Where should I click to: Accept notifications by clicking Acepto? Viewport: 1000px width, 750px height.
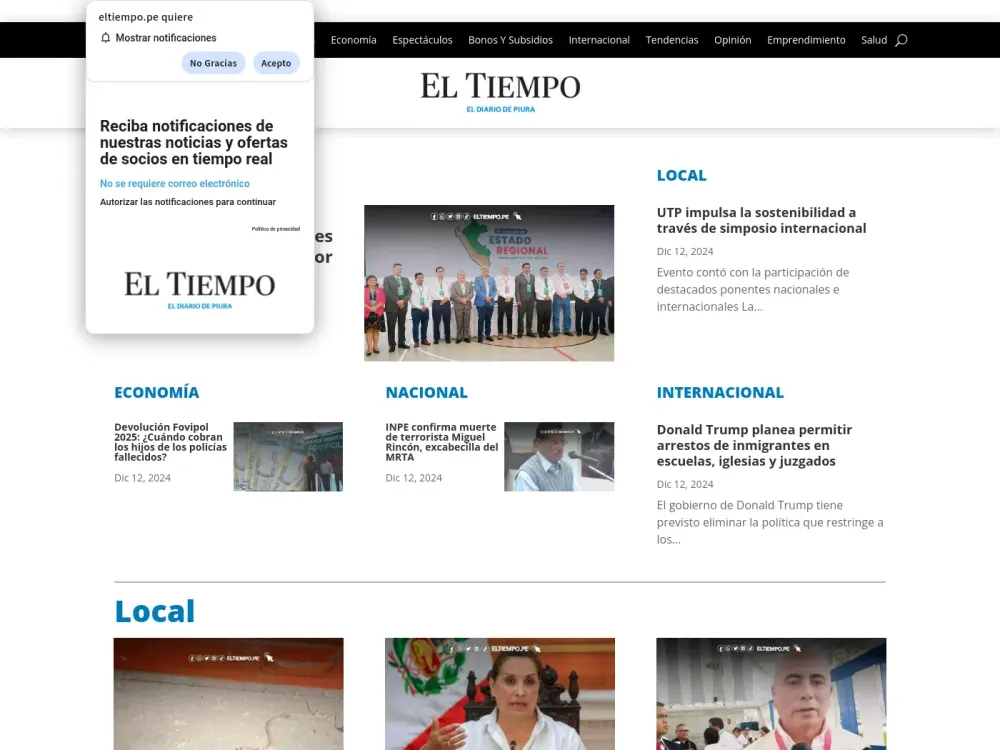(276, 62)
